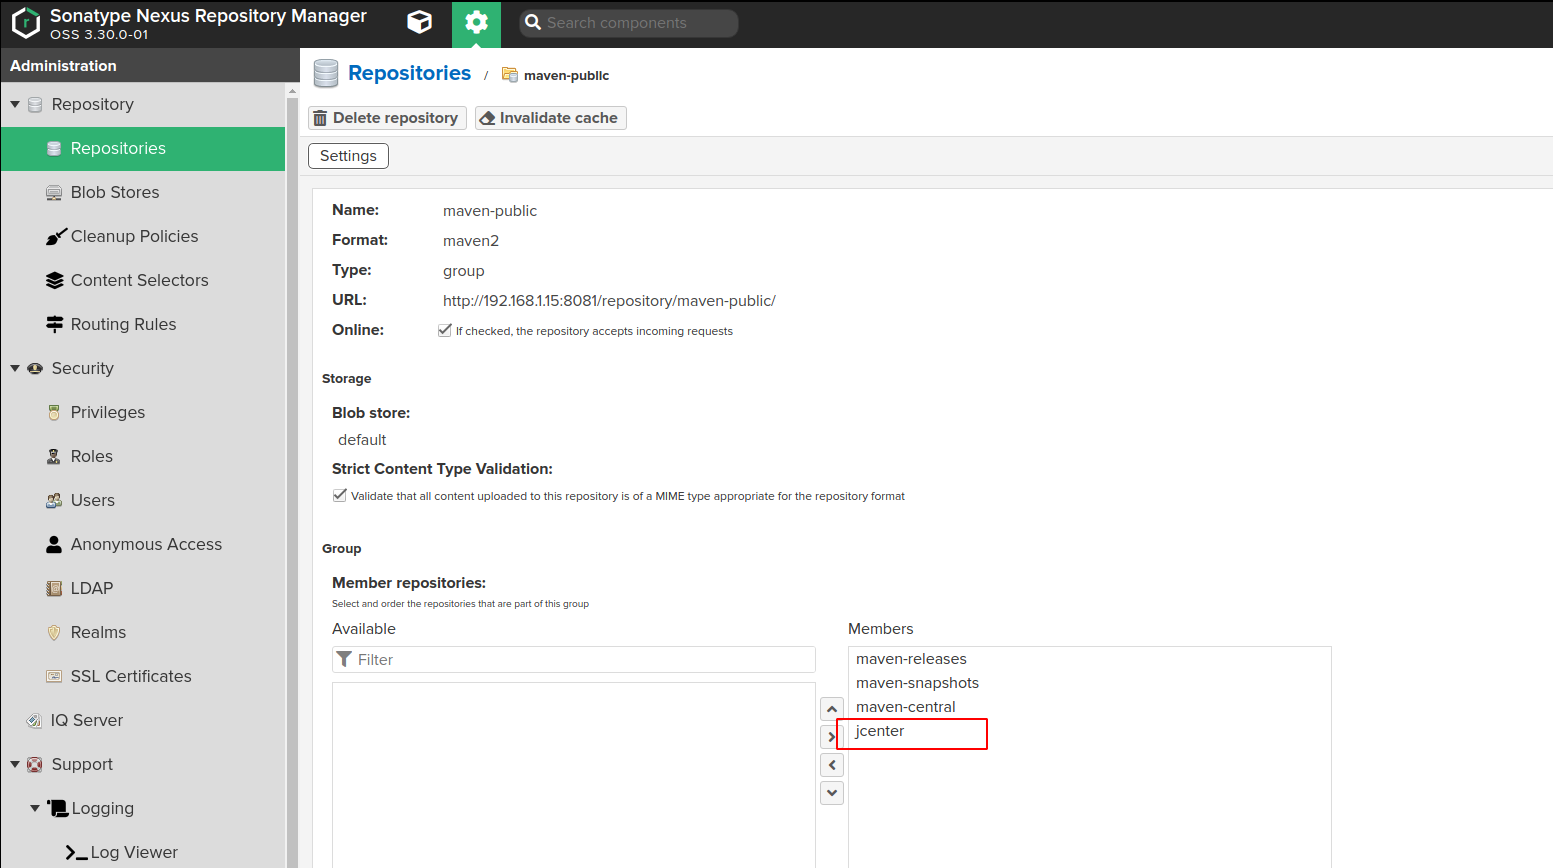Open the Routing Rules signpost icon
The image size is (1553, 868).
(55, 324)
